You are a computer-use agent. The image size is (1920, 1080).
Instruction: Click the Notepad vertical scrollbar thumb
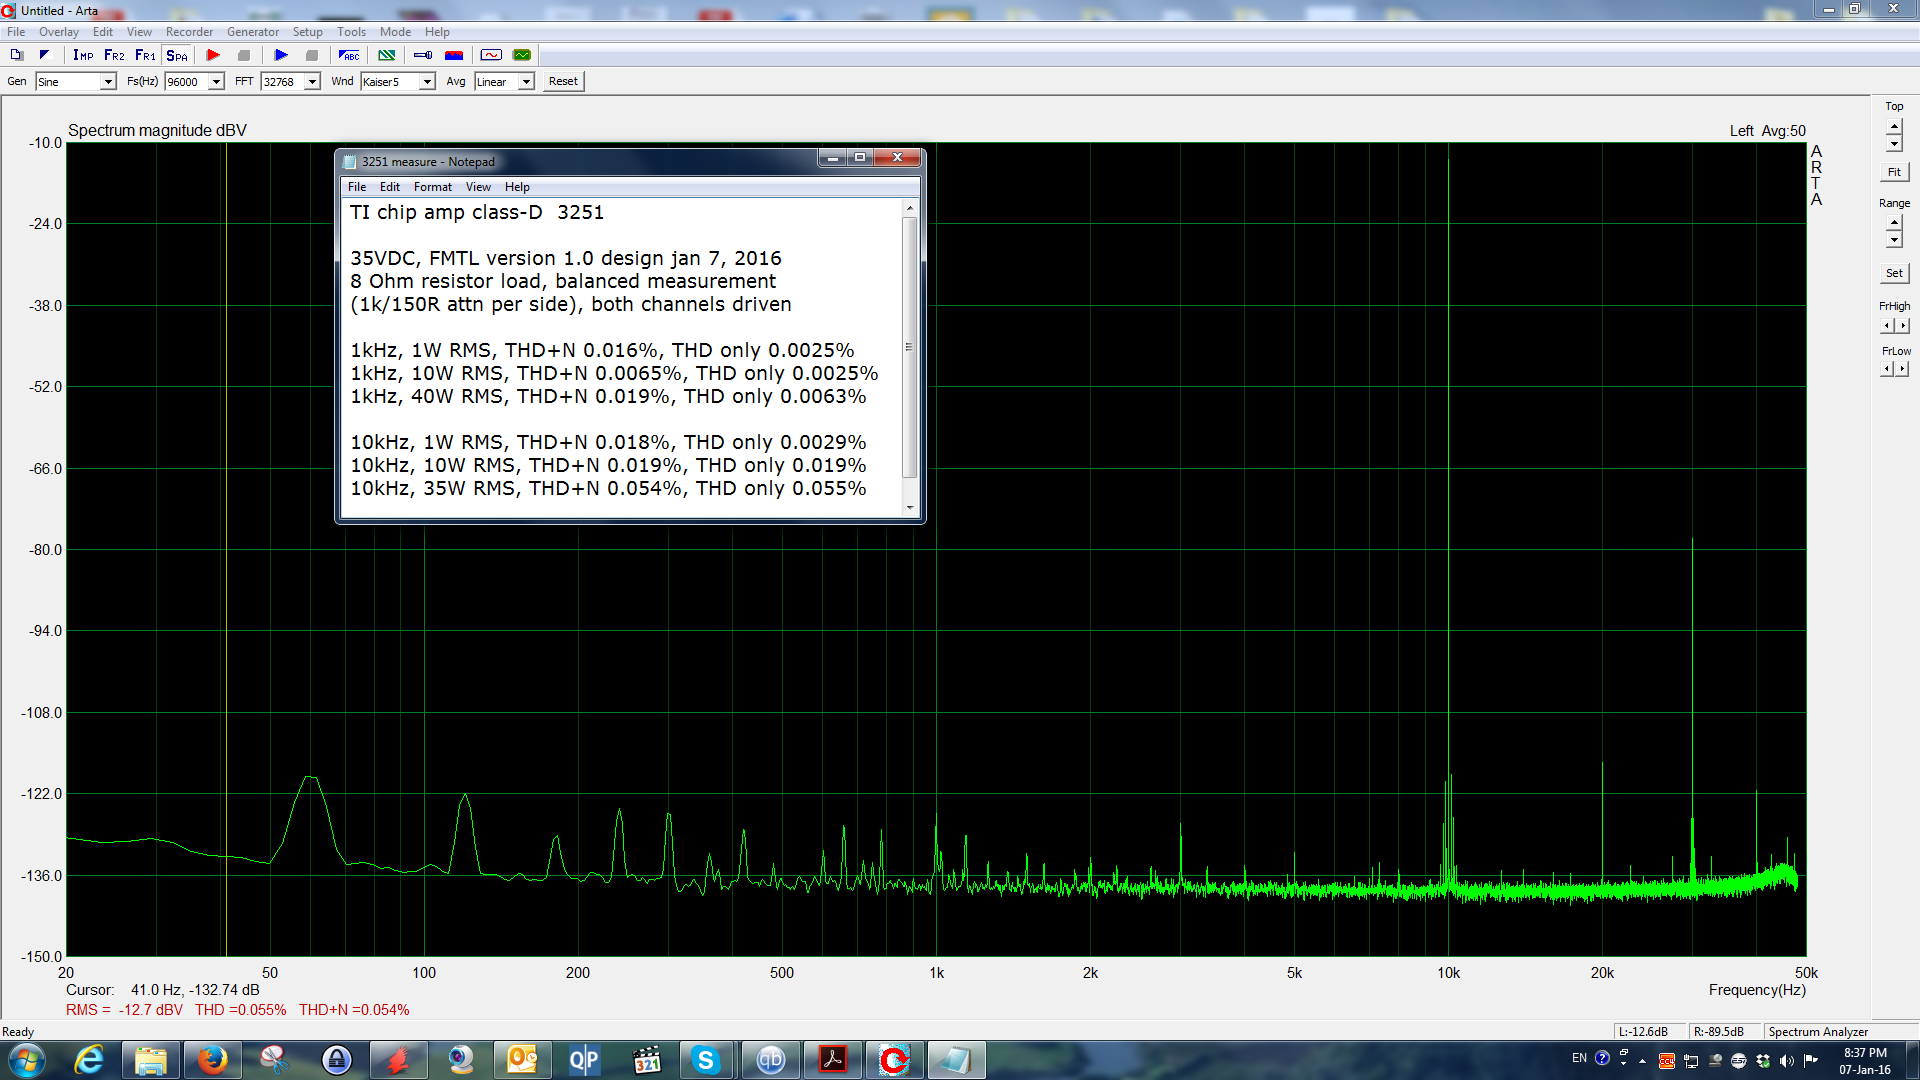coord(909,347)
